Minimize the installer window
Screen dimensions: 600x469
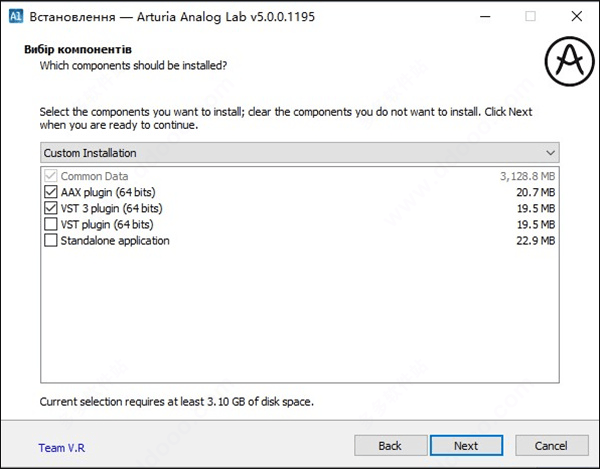point(485,16)
